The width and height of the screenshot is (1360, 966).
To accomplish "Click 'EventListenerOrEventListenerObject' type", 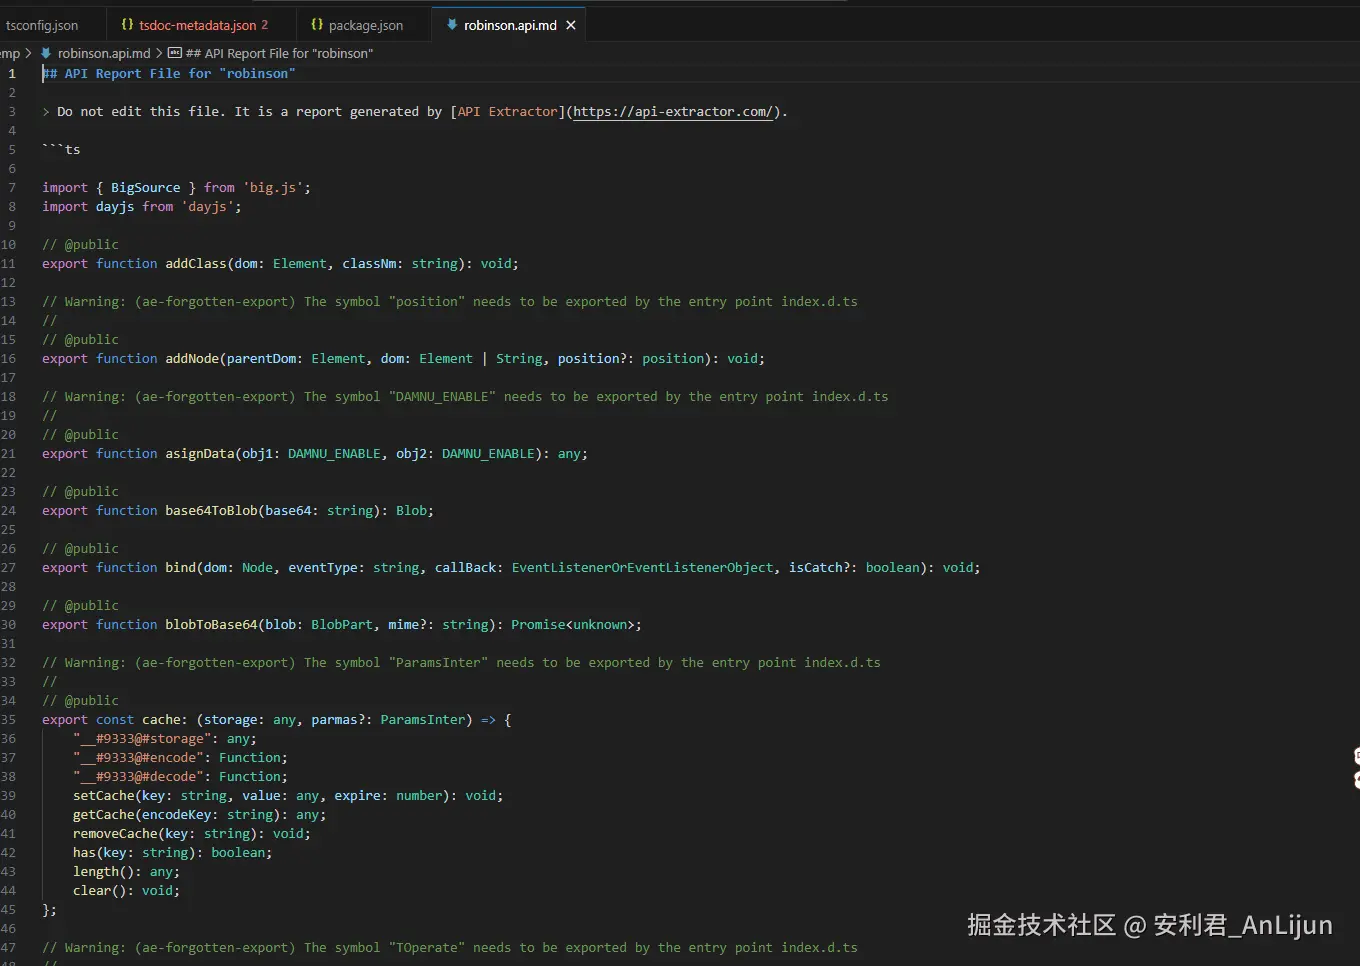I will tap(643, 568).
